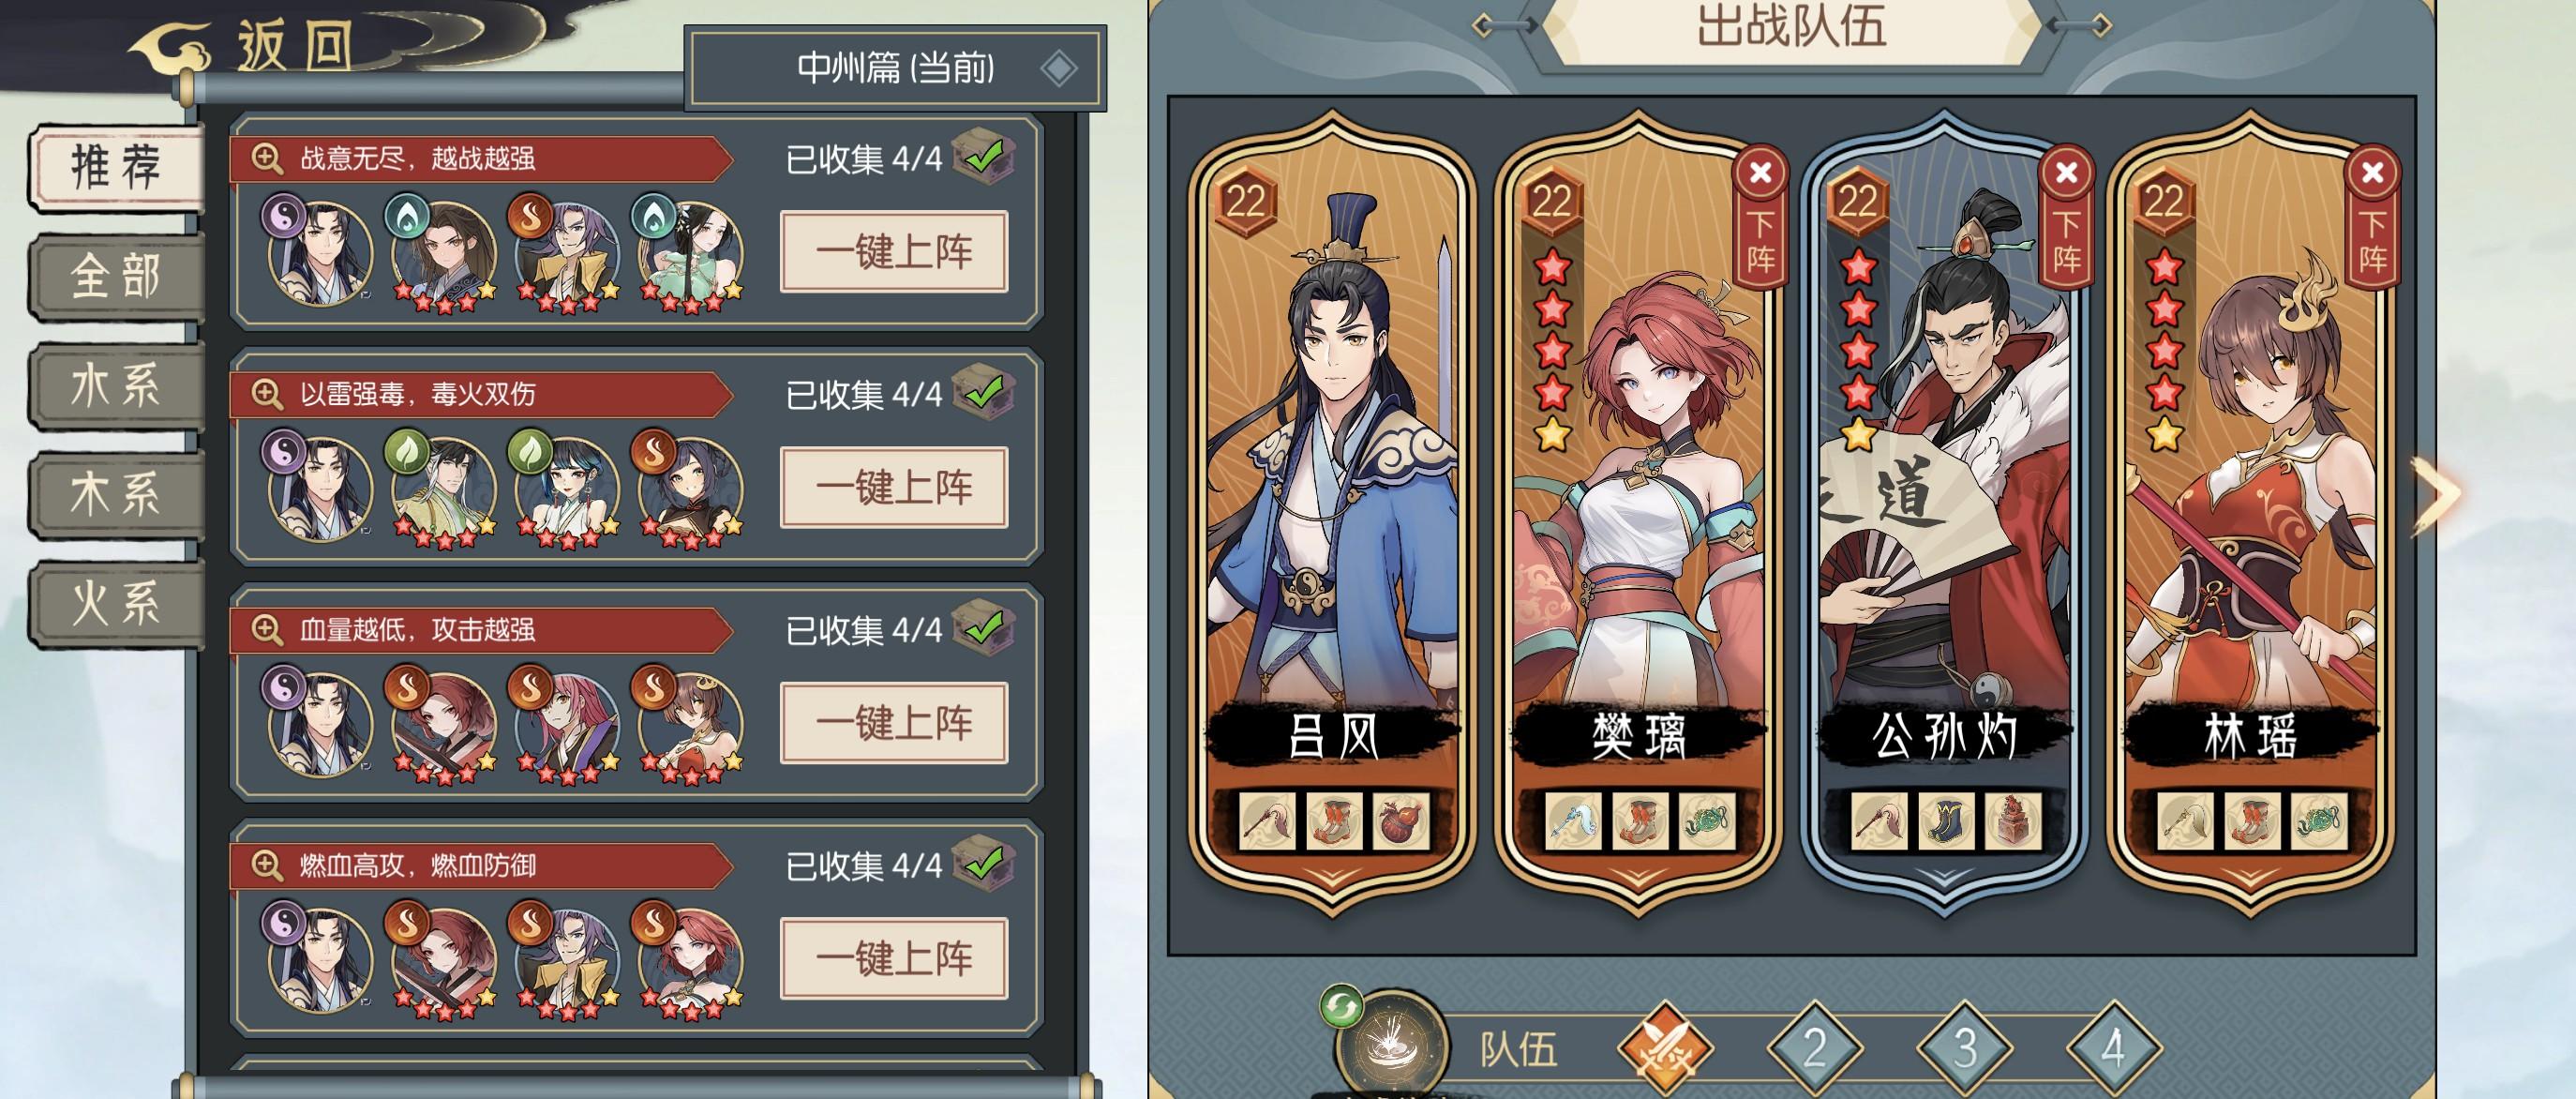Screen dimensions: 2576x1099
Task: Open the 中州篇 (当前) chapter dropdown
Action: pyautogui.click(x=897, y=68)
